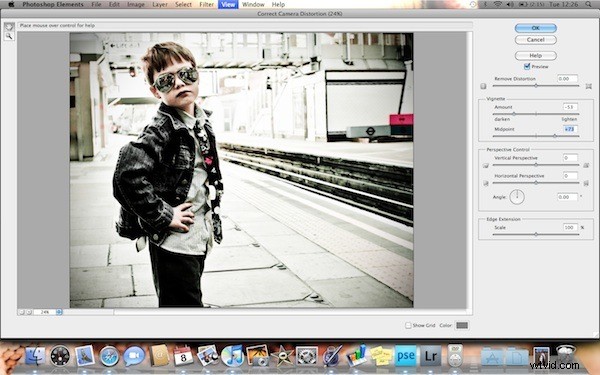Open the grid Color swatch

click(x=462, y=325)
